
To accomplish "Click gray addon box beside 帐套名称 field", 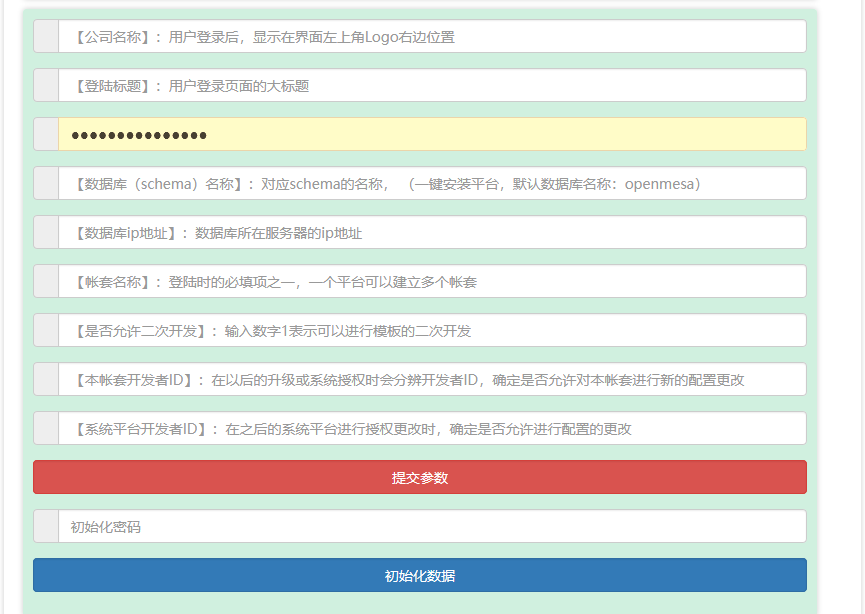I will (46, 282).
